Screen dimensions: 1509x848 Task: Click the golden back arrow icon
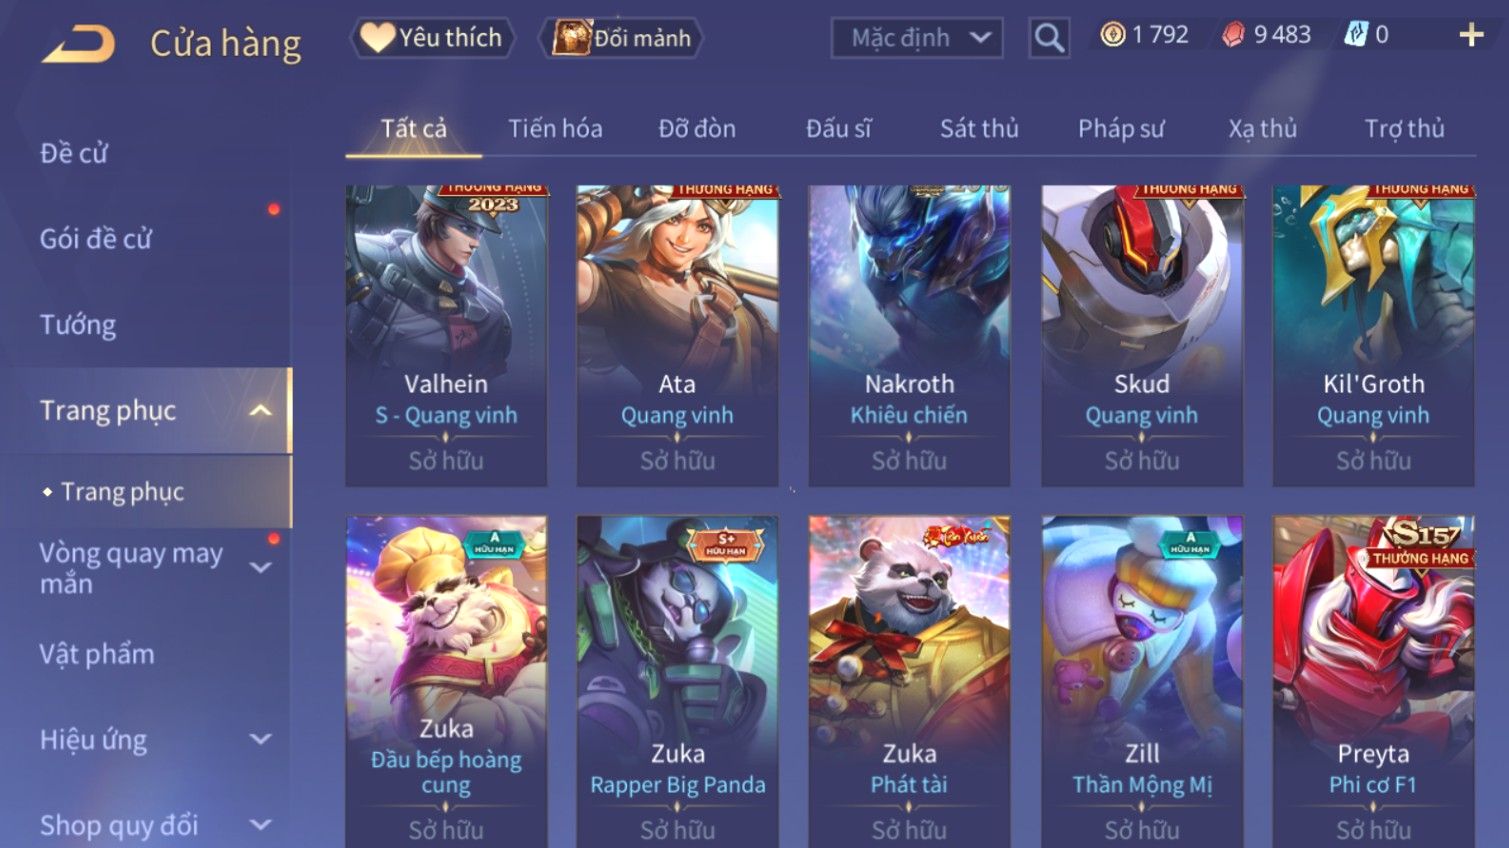click(78, 43)
